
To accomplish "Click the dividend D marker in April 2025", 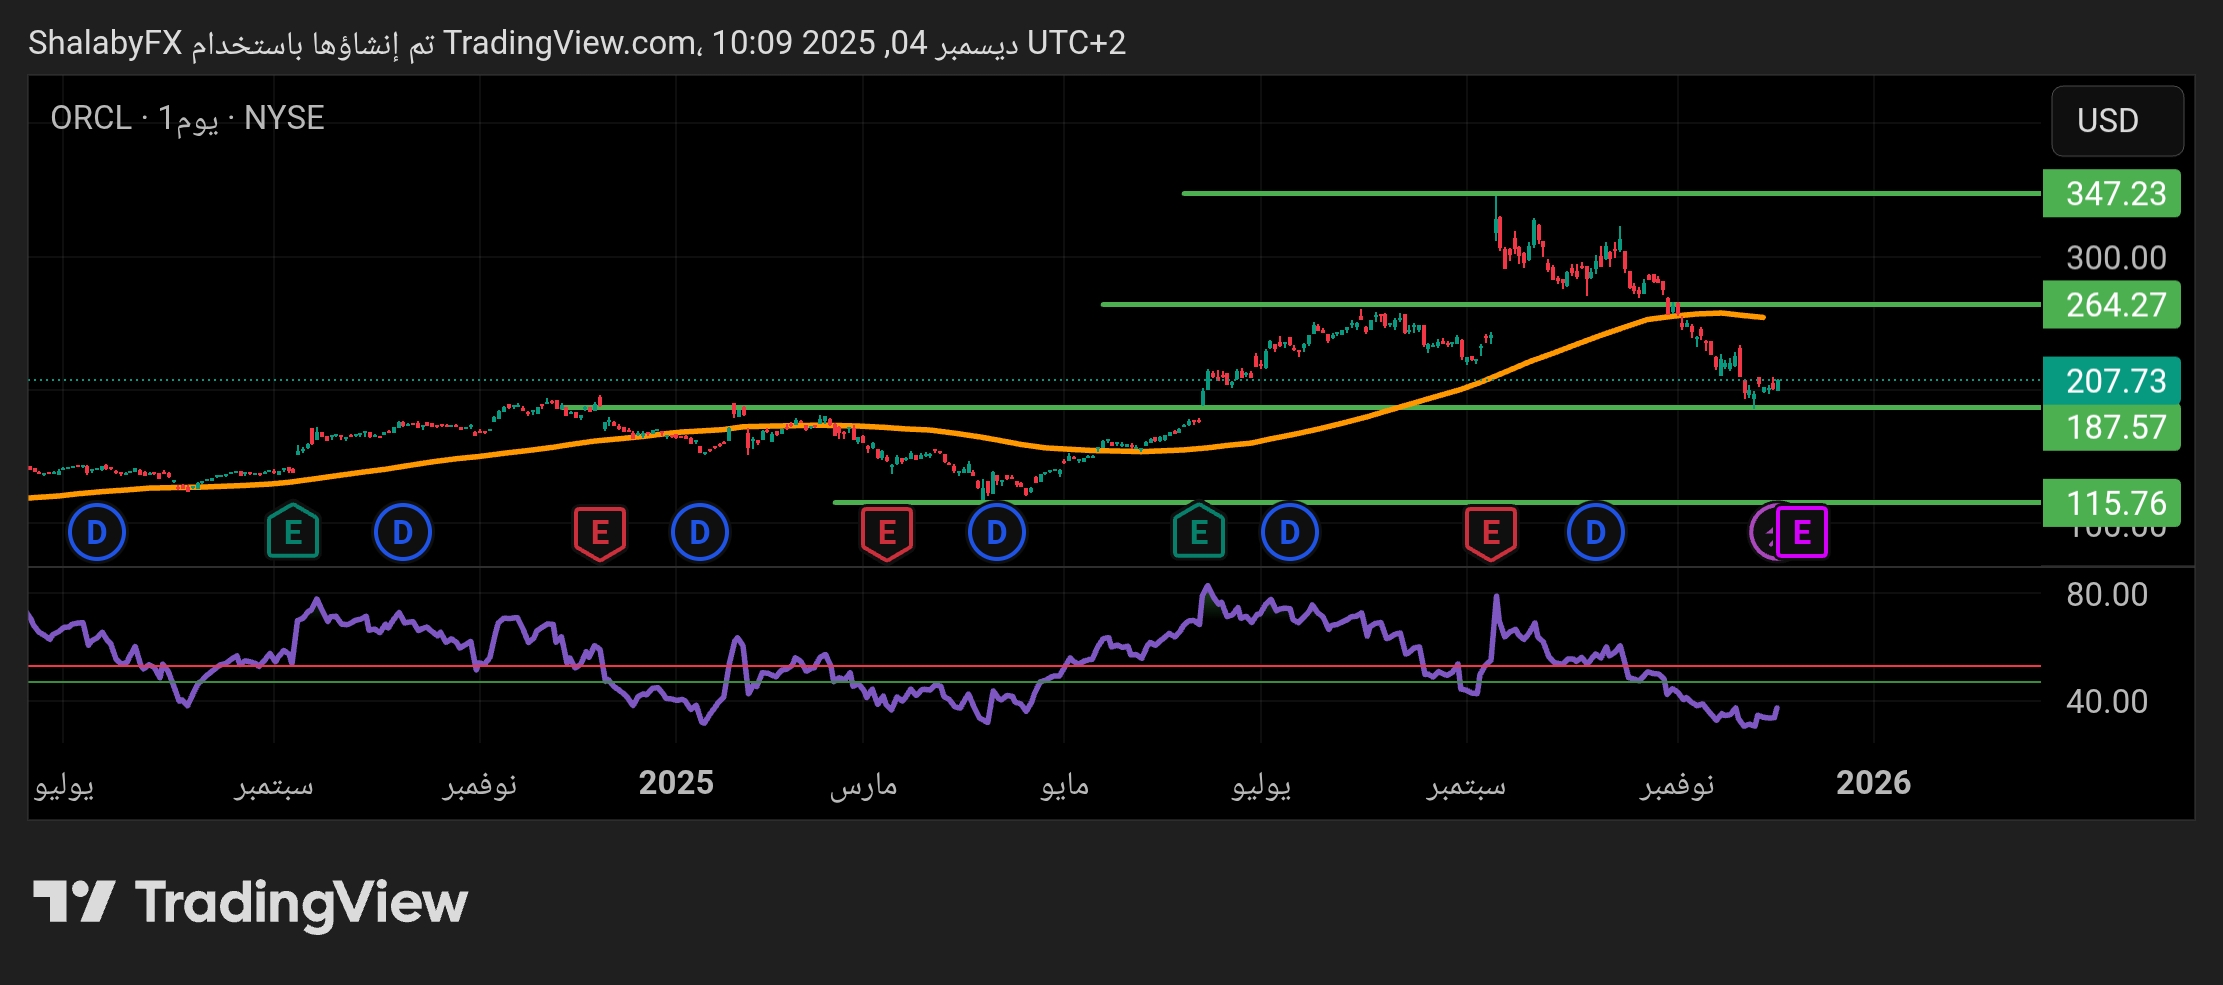I will coord(997,532).
